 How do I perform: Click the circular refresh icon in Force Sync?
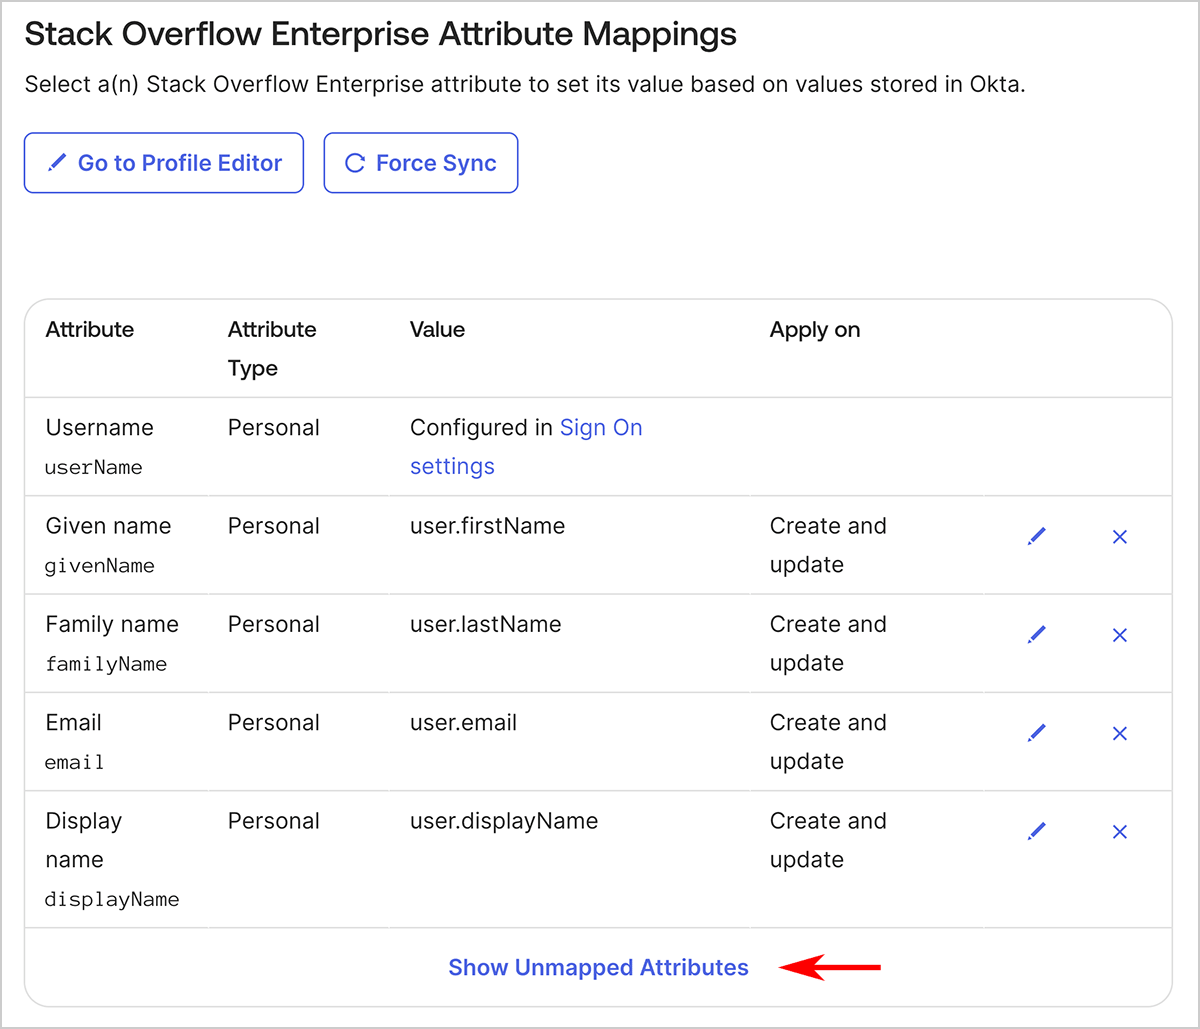(354, 163)
